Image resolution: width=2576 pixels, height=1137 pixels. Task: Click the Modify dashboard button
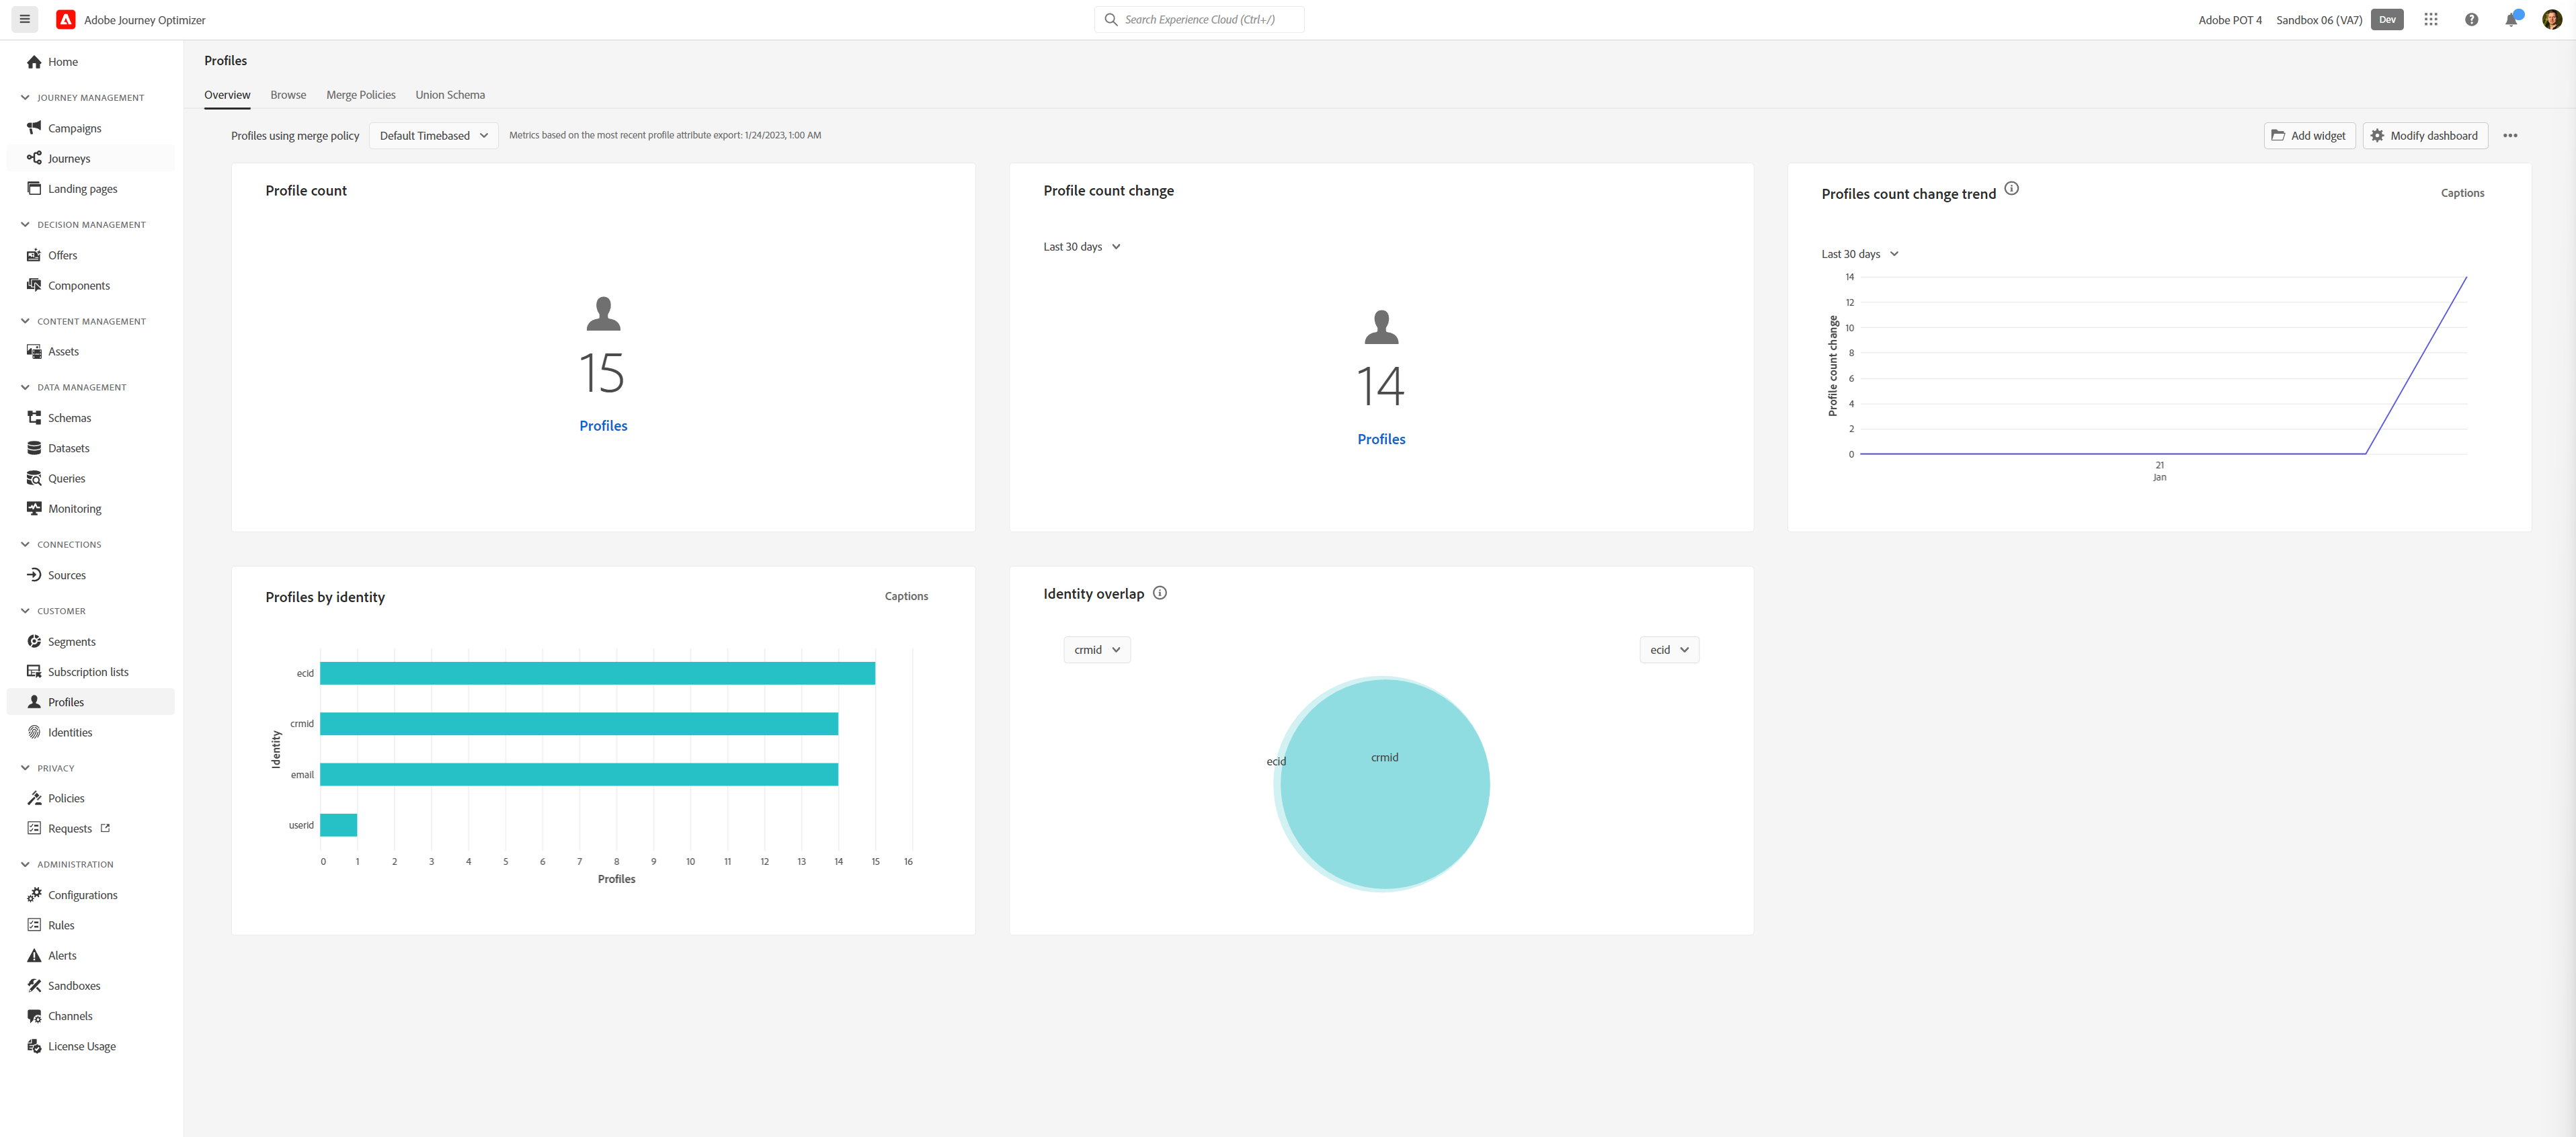pyautogui.click(x=2425, y=136)
